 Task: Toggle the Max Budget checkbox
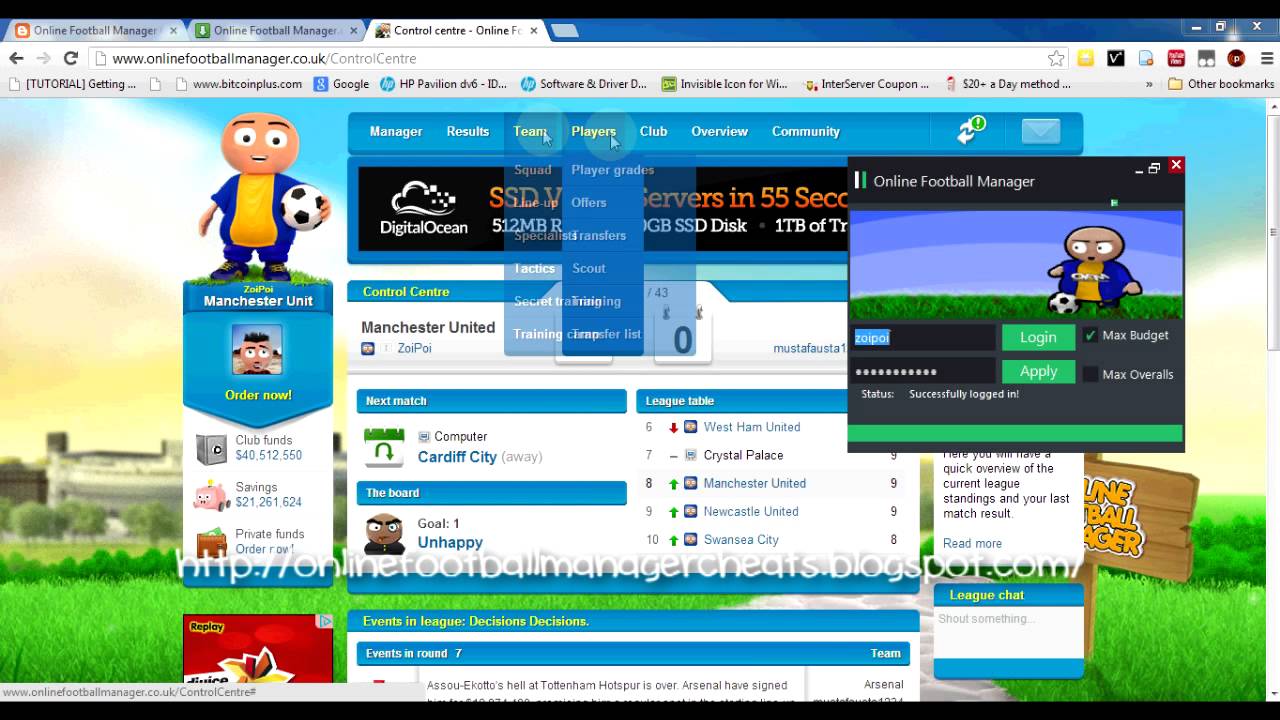(x=1090, y=335)
